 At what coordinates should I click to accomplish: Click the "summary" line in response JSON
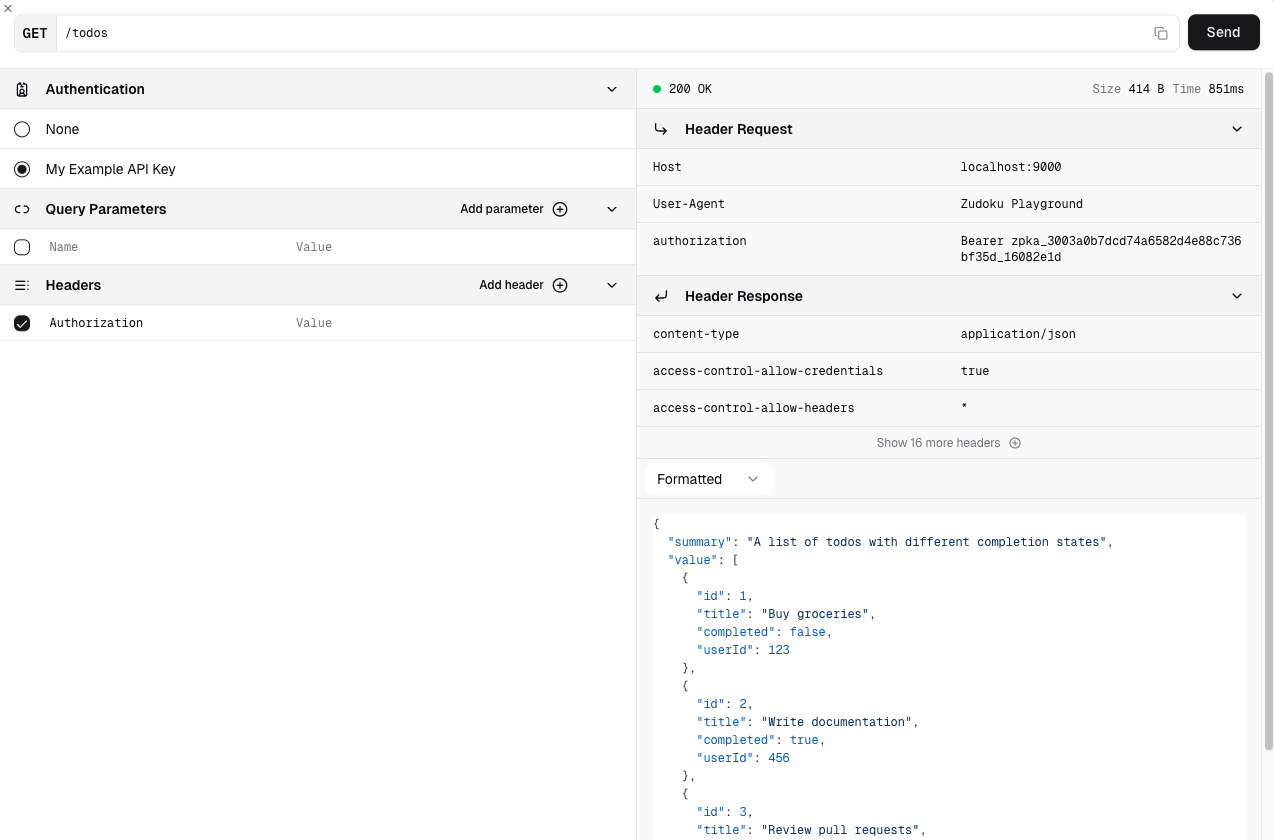click(x=890, y=542)
